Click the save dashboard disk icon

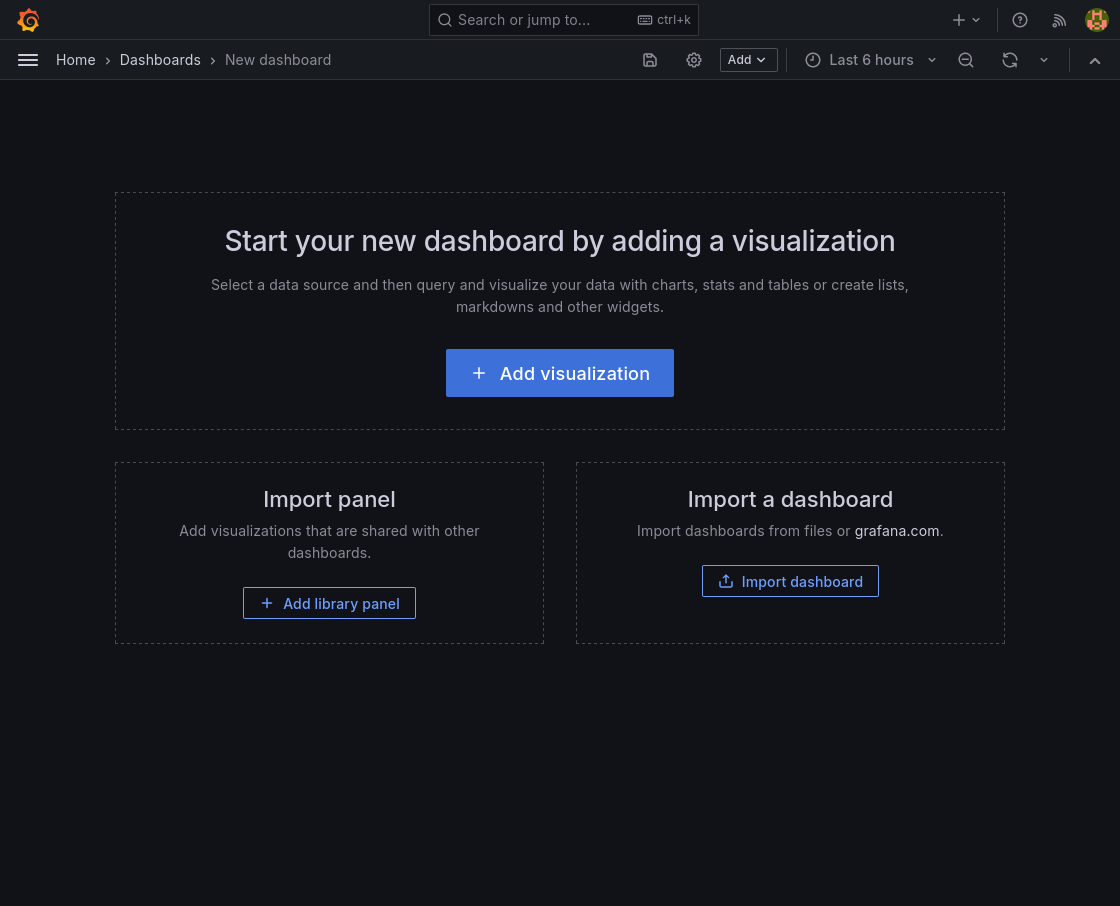point(650,60)
